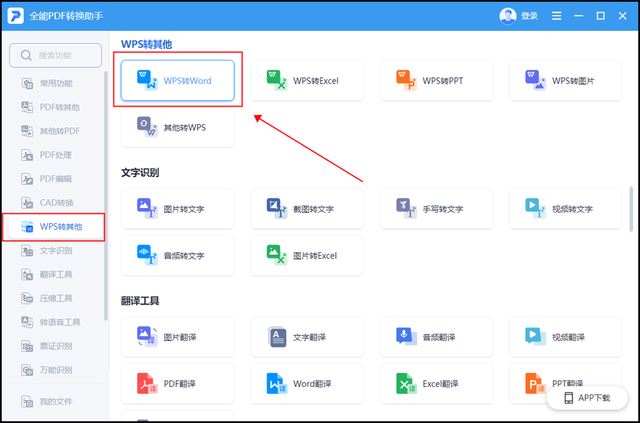640x423 pixels.
Task: Select WPS转其他 in the sidebar
Action: 54,227
